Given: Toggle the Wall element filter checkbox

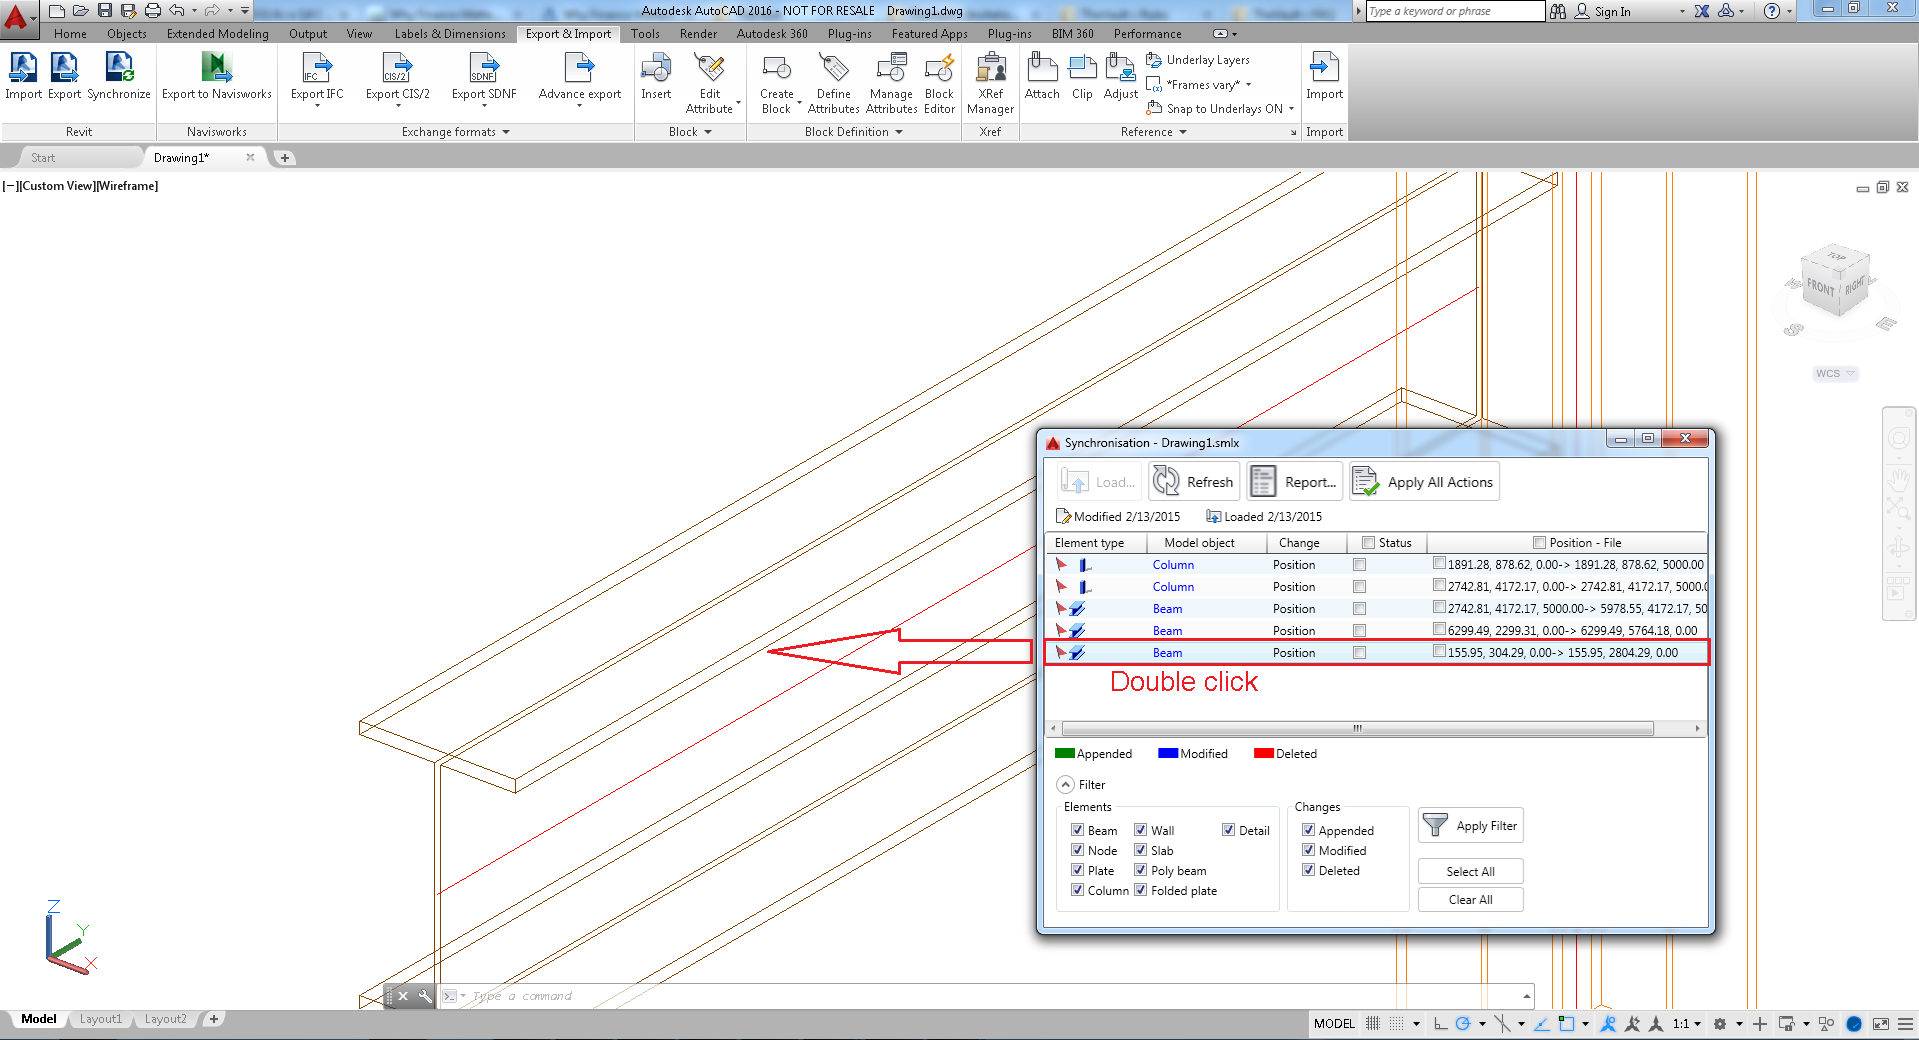Looking at the screenshot, I should [1140, 830].
